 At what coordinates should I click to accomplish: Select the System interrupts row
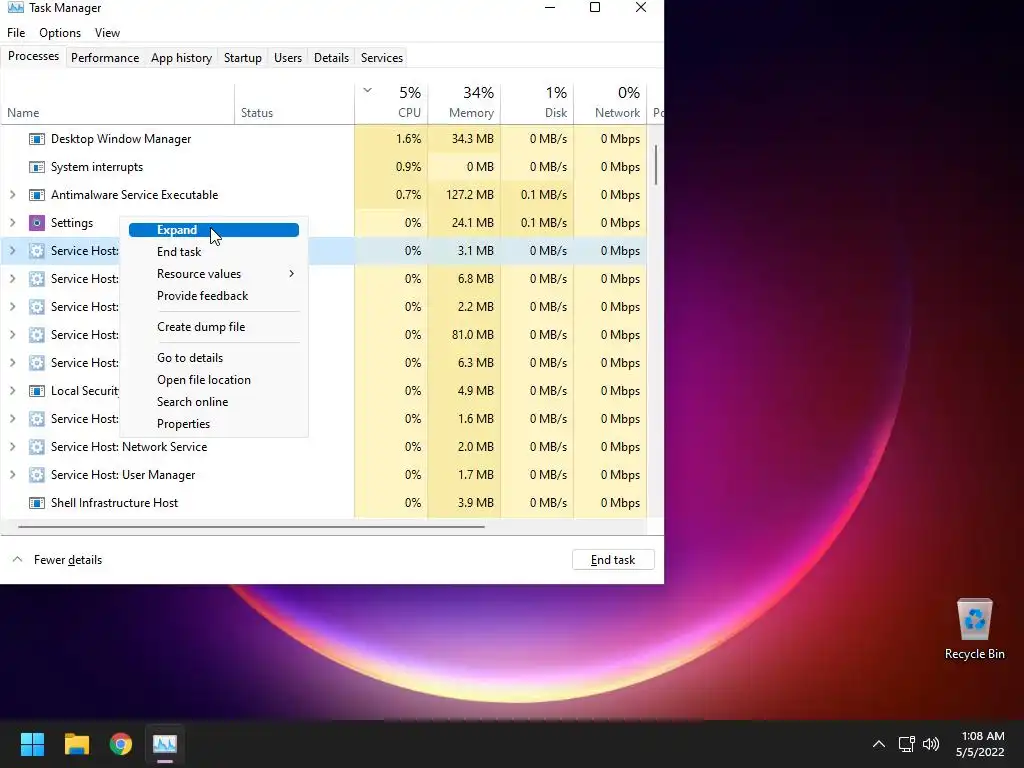pos(324,167)
